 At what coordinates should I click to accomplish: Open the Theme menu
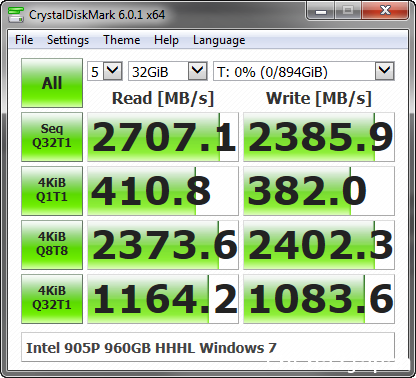click(x=122, y=40)
